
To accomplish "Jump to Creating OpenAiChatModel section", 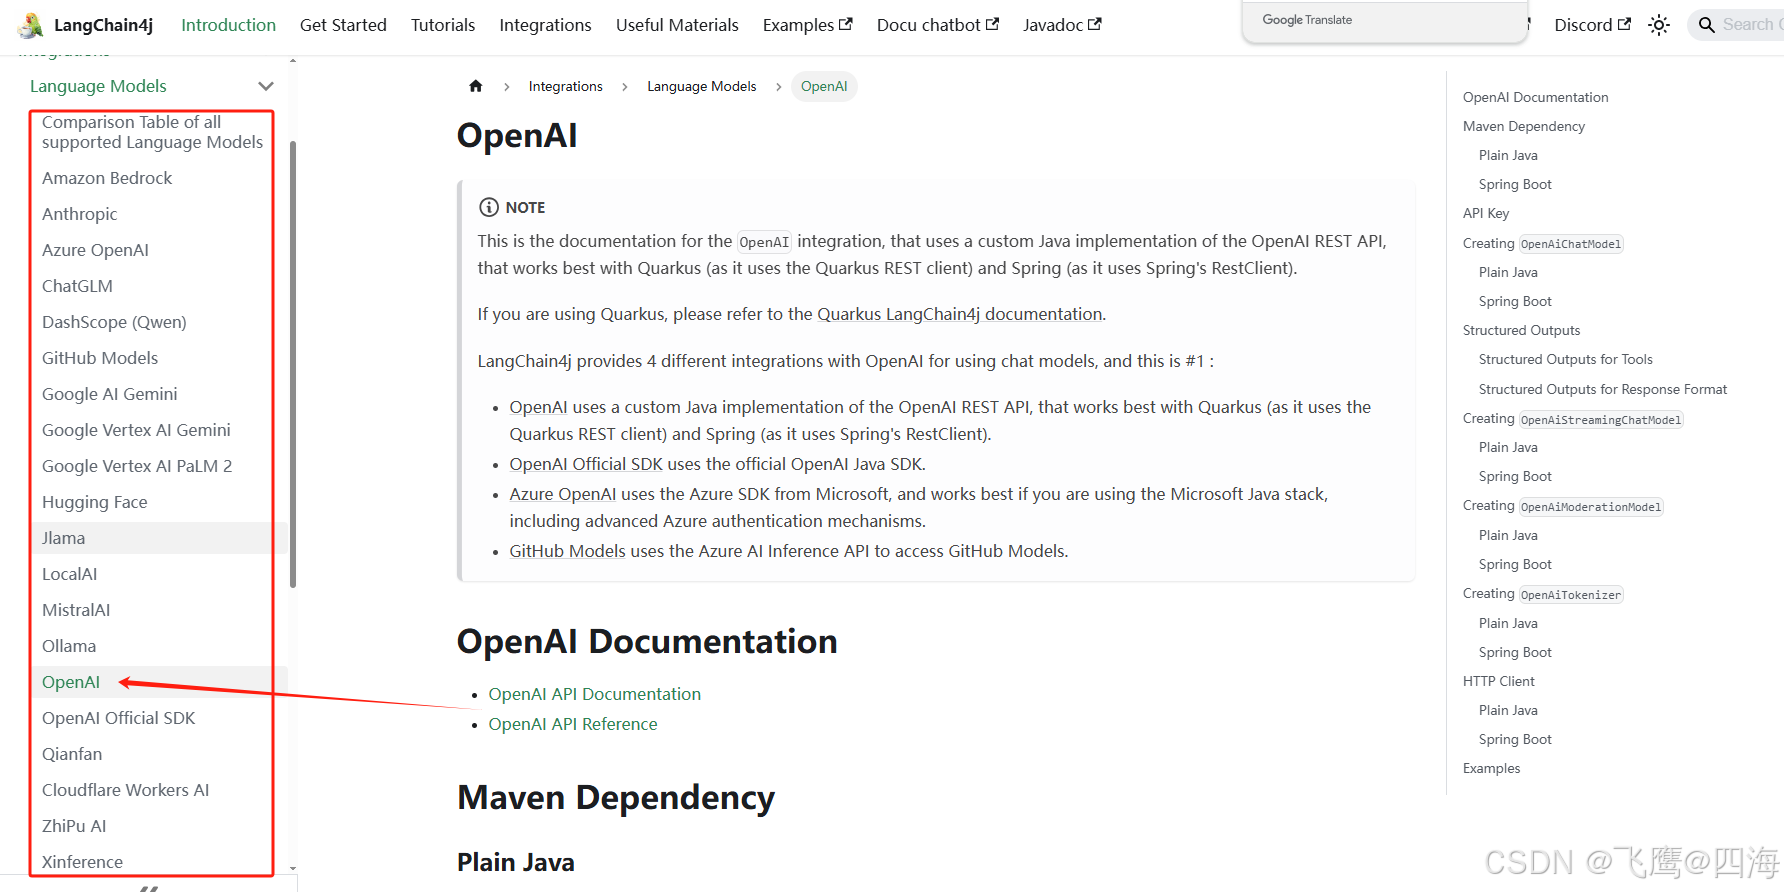I will pos(1542,243).
